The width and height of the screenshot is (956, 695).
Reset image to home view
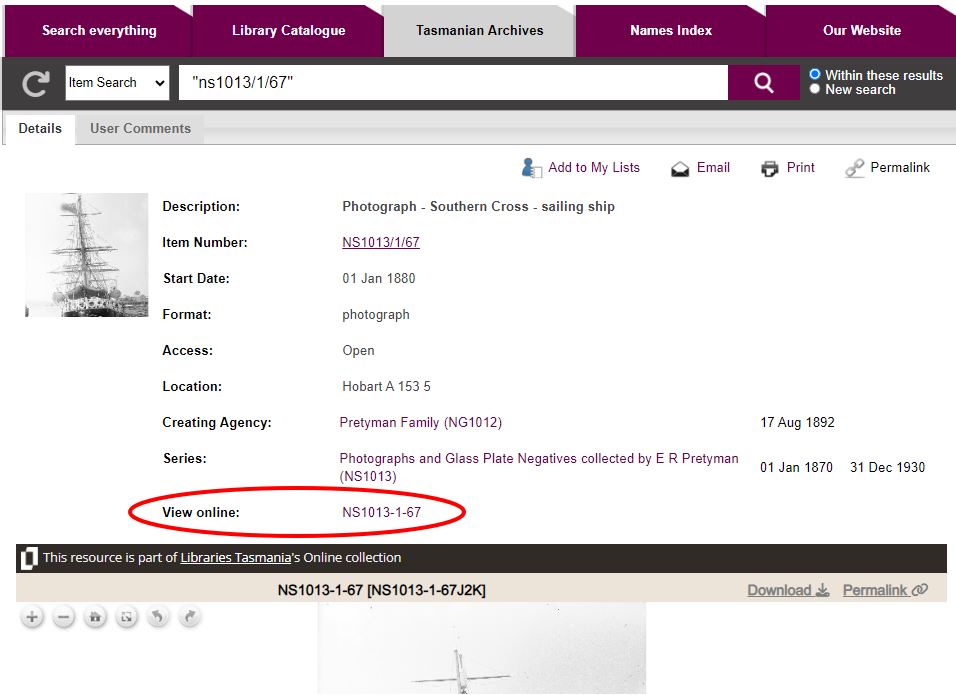pos(95,617)
